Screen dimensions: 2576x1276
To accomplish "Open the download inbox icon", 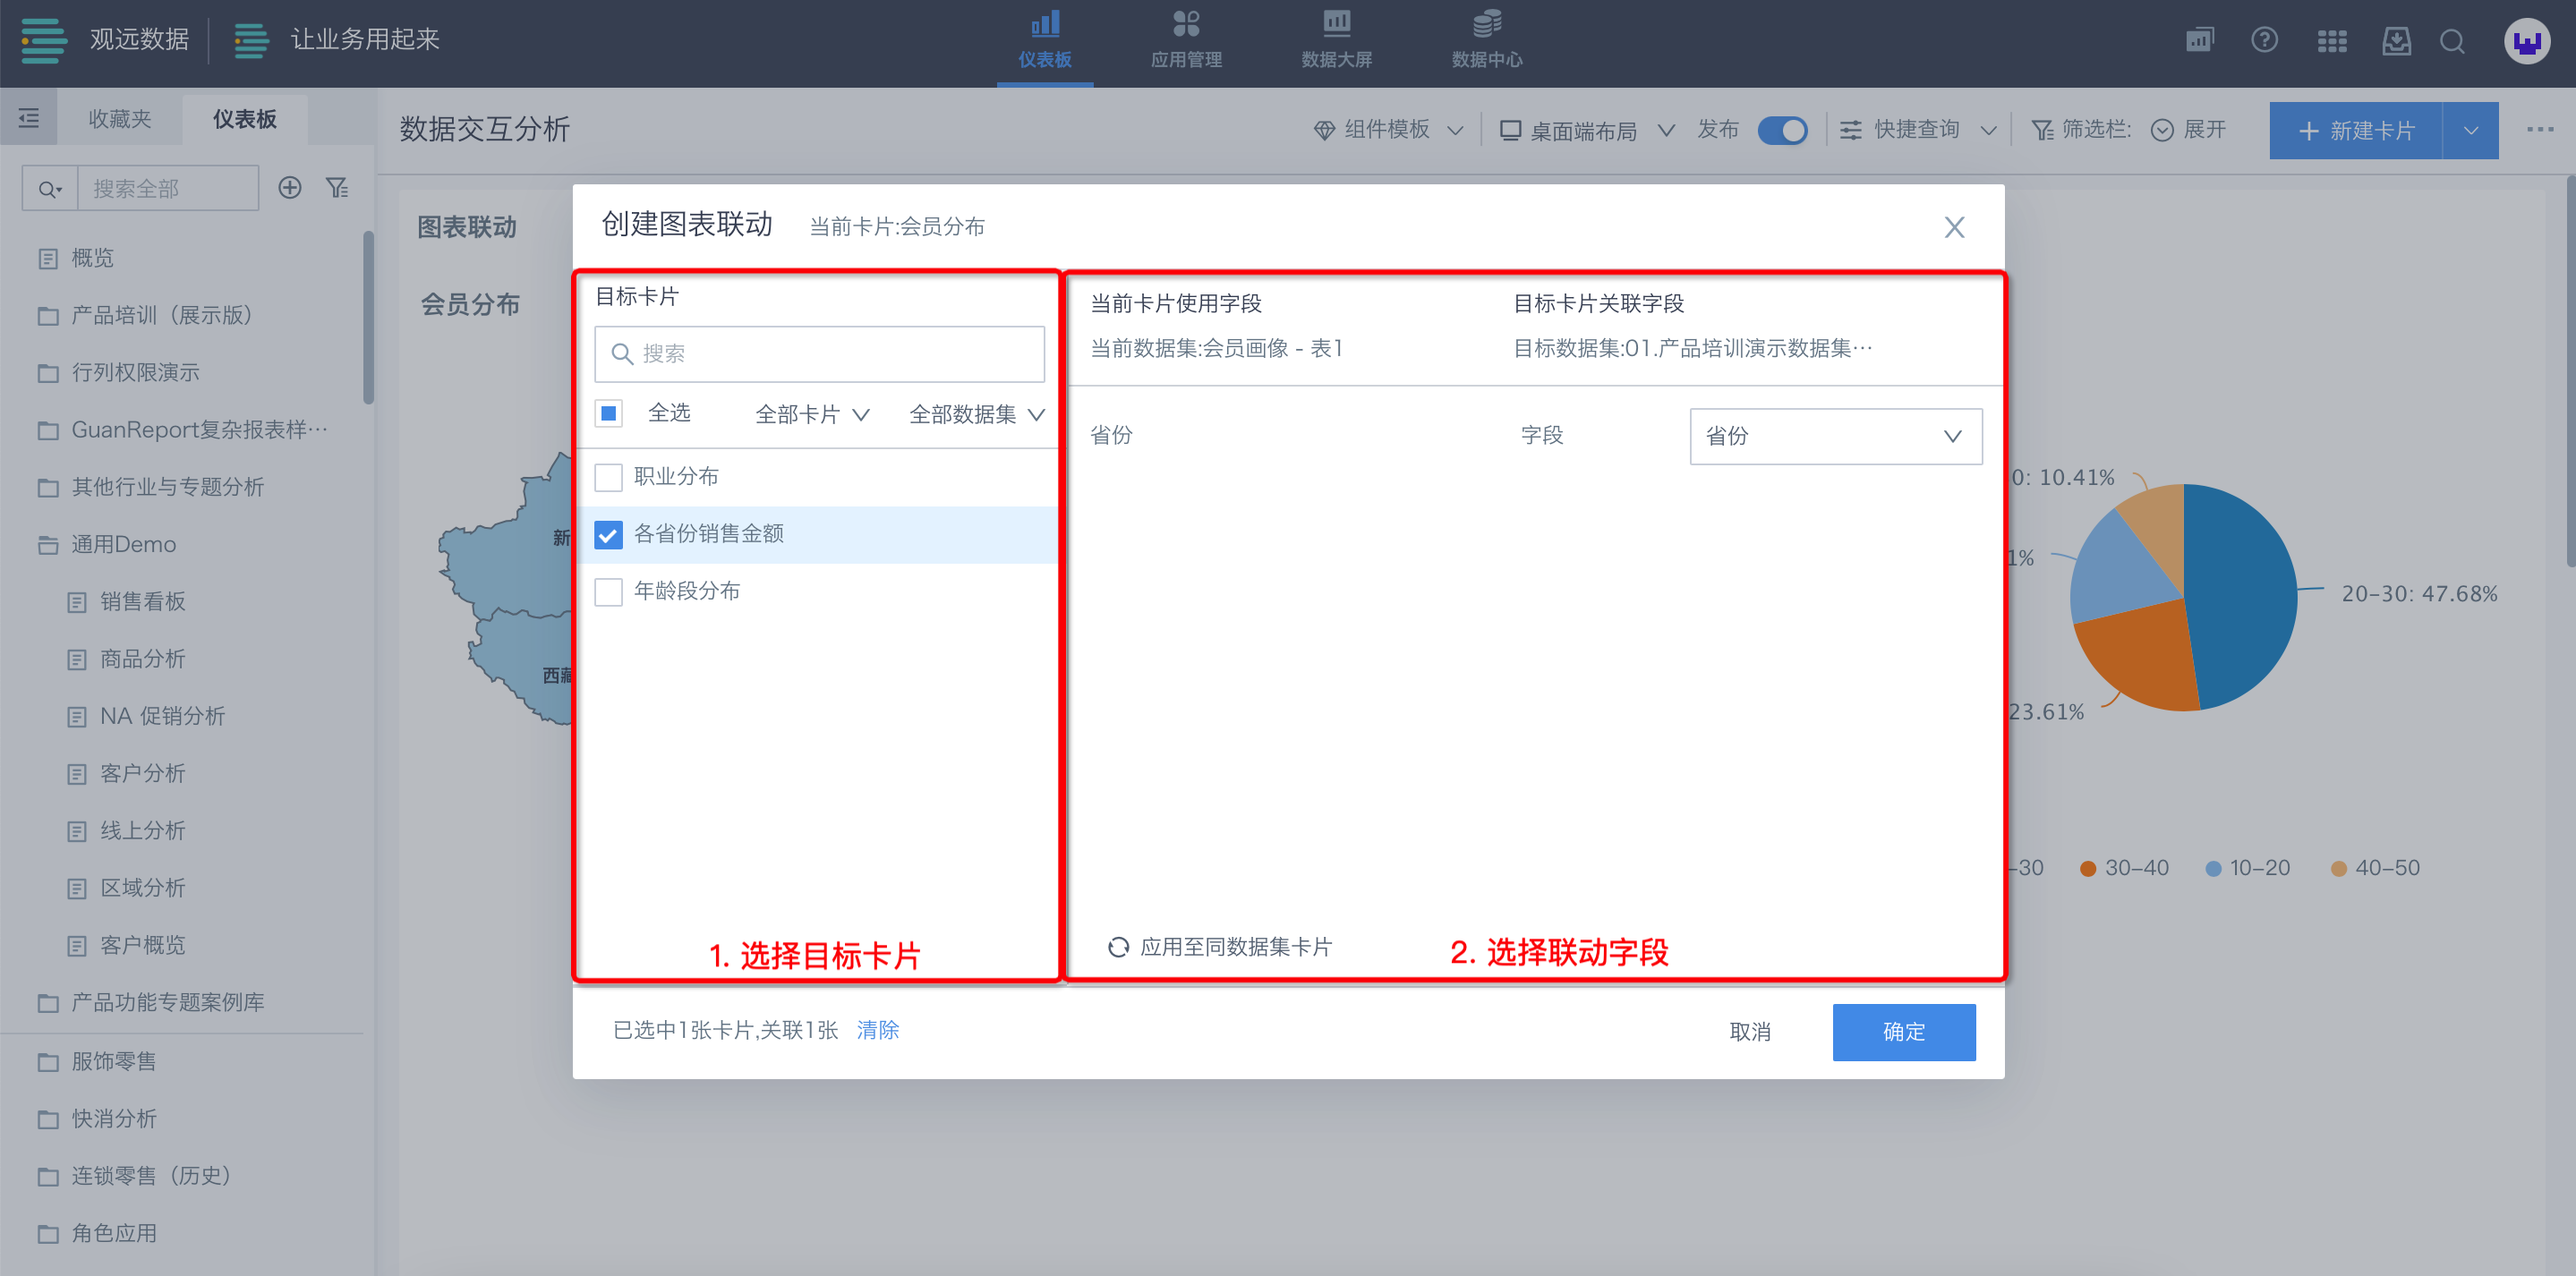I will coord(2396,41).
